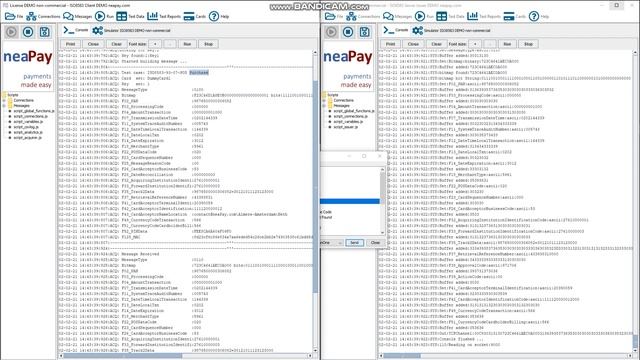Maximize the right Server window
This screenshot has height=360, width=640.
click(617, 5)
